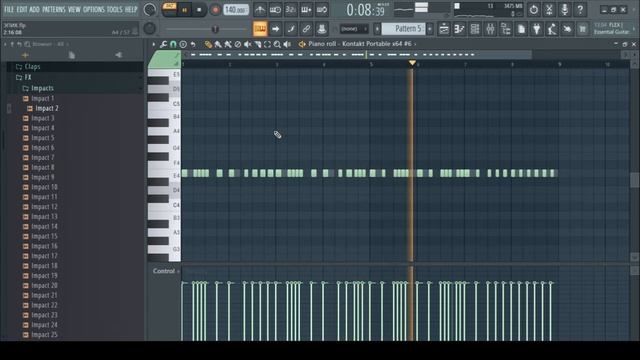Add a new pattern with the plus button
Screen dimensions: 640x360
pos(430,29)
